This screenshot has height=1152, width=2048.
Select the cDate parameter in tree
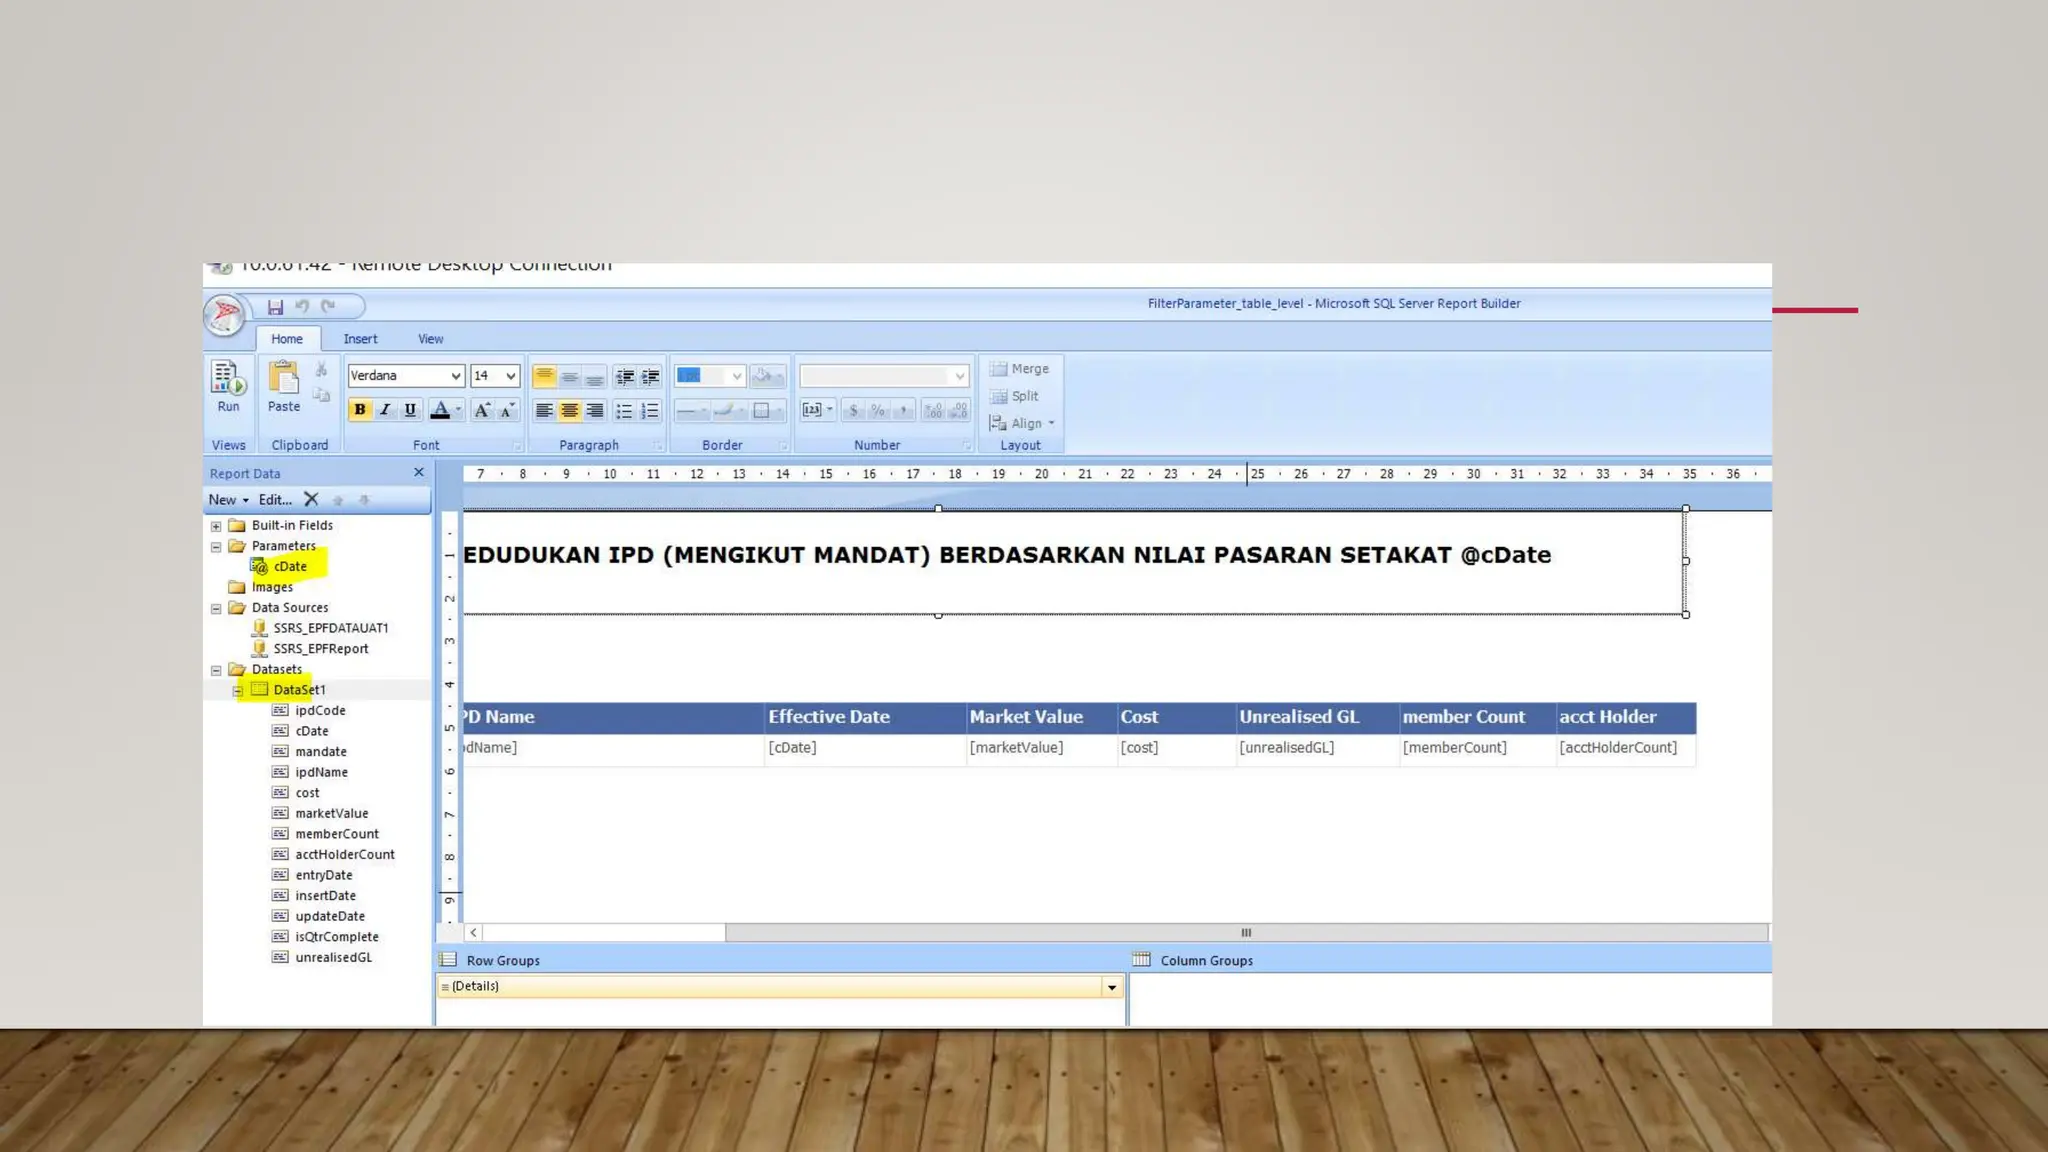(x=290, y=566)
